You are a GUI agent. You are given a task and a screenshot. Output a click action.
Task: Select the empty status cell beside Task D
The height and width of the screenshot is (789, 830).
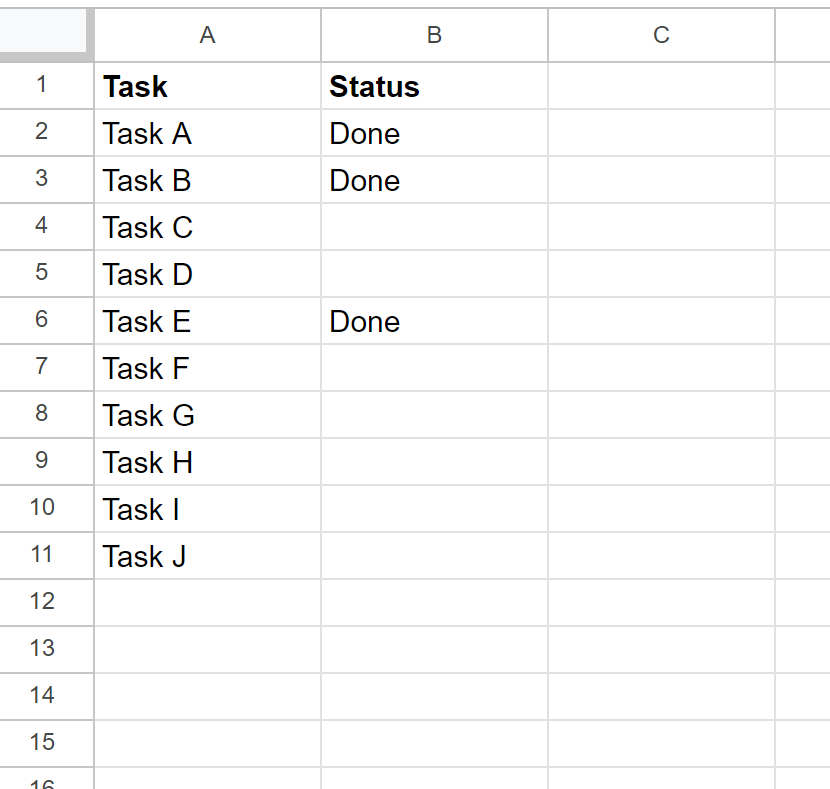point(433,274)
